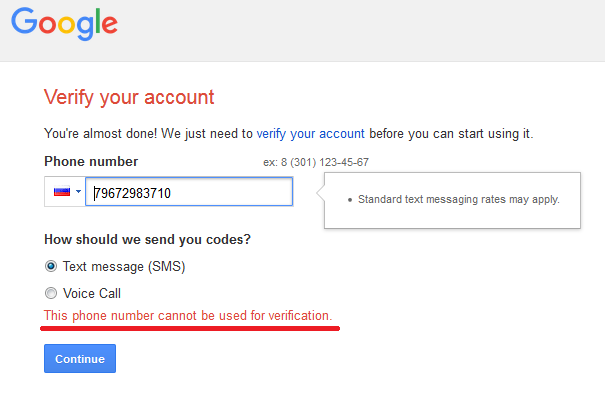Image resolution: width=605 pixels, height=404 pixels.
Task: Click the "Voice Call" option label
Action: 91,293
